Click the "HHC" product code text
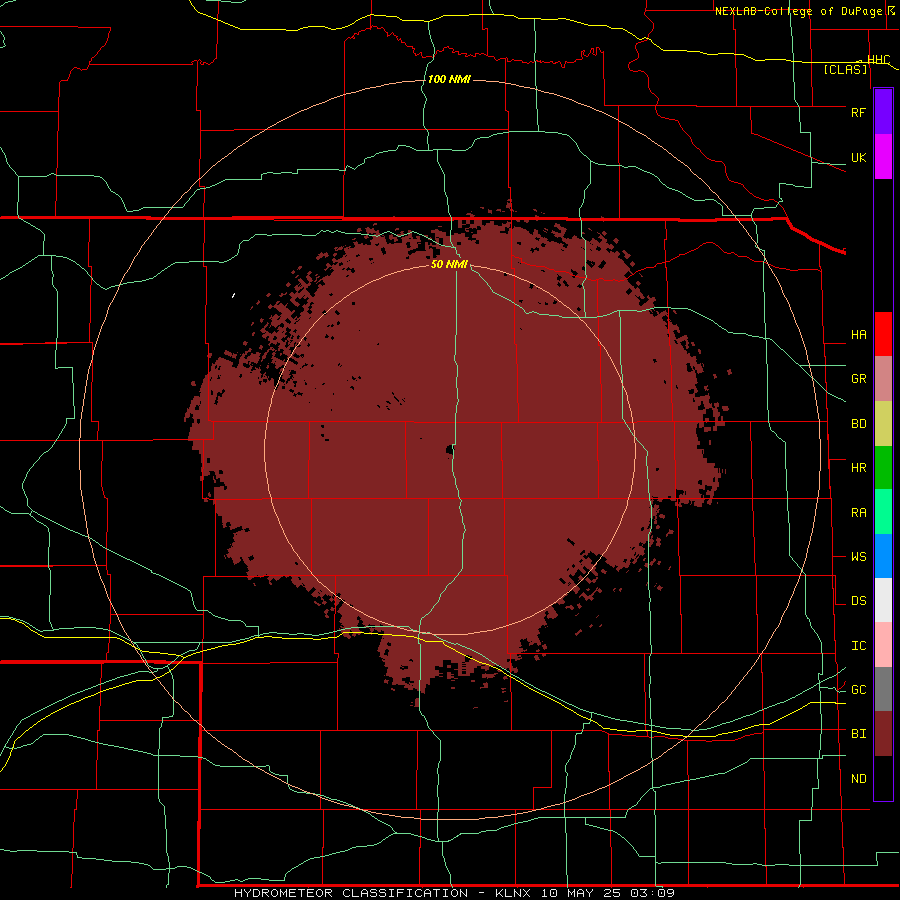 click(x=879, y=60)
